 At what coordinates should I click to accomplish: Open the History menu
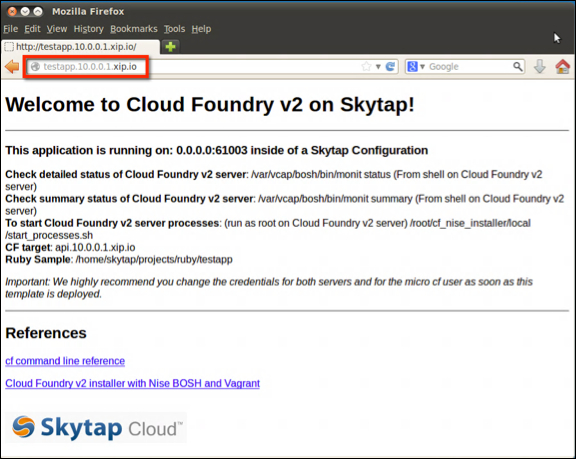tap(89, 29)
